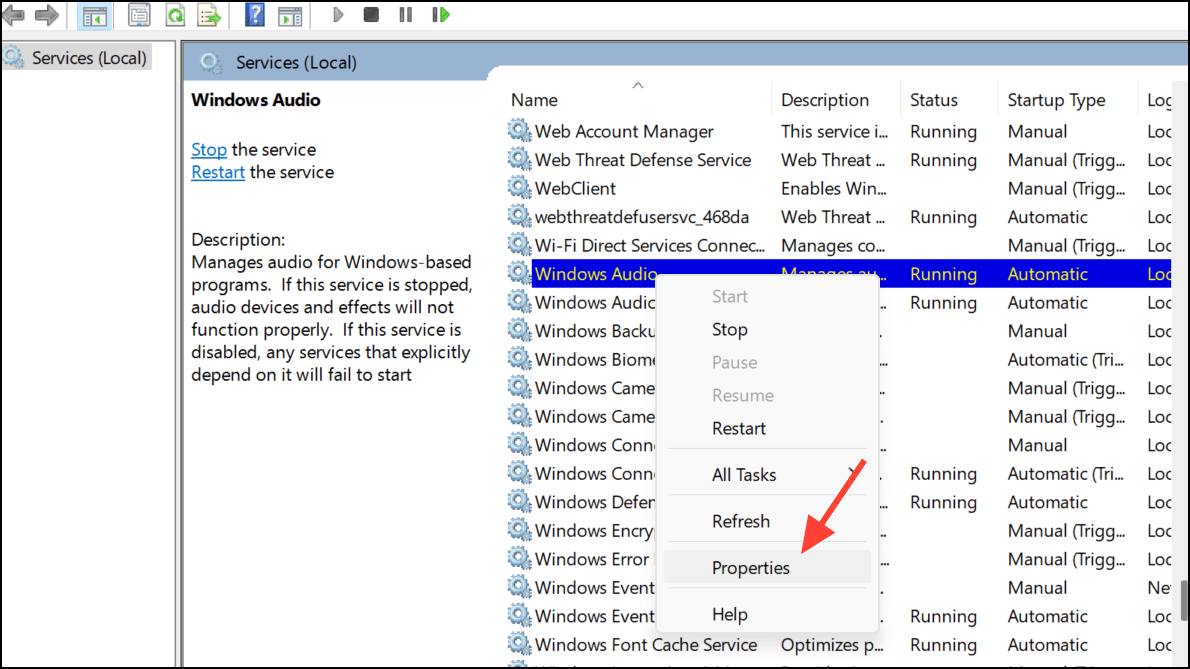1190x669 pixels.
Task: Toggle the Show/Hide Action Pane toolbar button
Action: coord(290,15)
